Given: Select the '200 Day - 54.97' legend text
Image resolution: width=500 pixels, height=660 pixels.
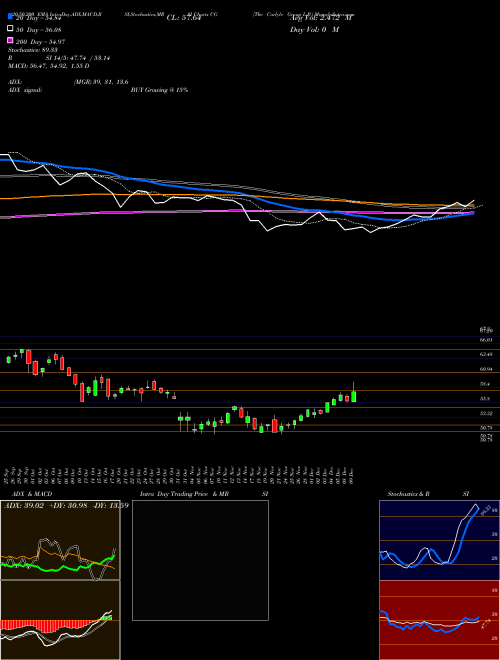Looking at the screenshot, I should (x=40, y=41).
